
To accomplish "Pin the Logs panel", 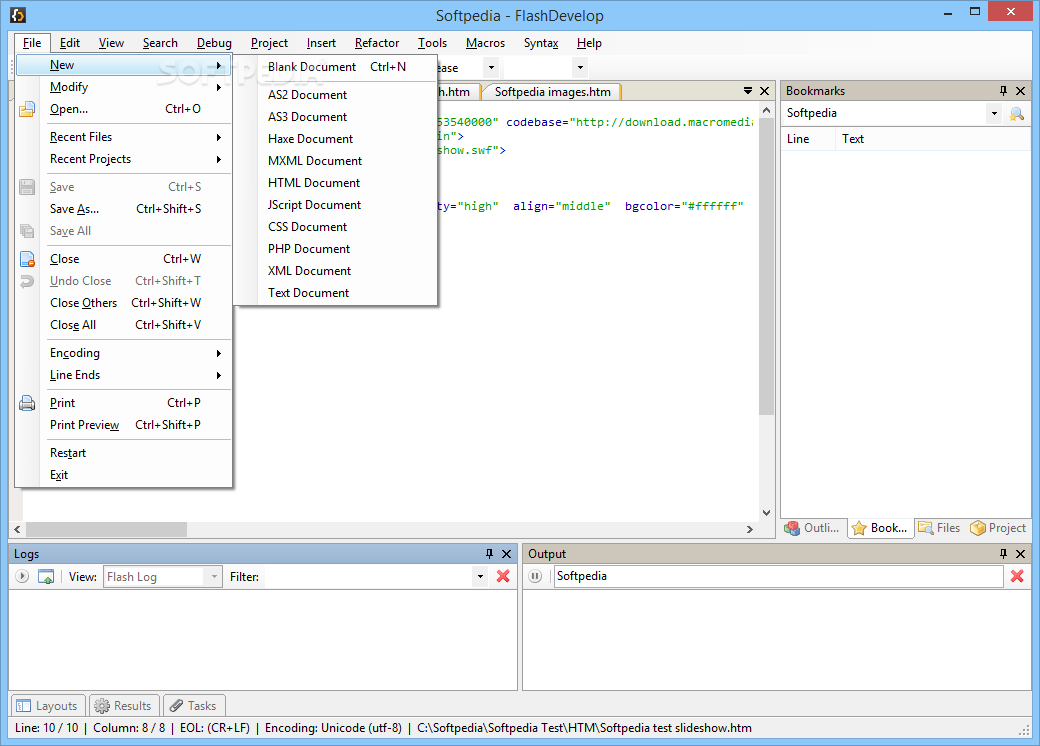I will click(x=489, y=554).
